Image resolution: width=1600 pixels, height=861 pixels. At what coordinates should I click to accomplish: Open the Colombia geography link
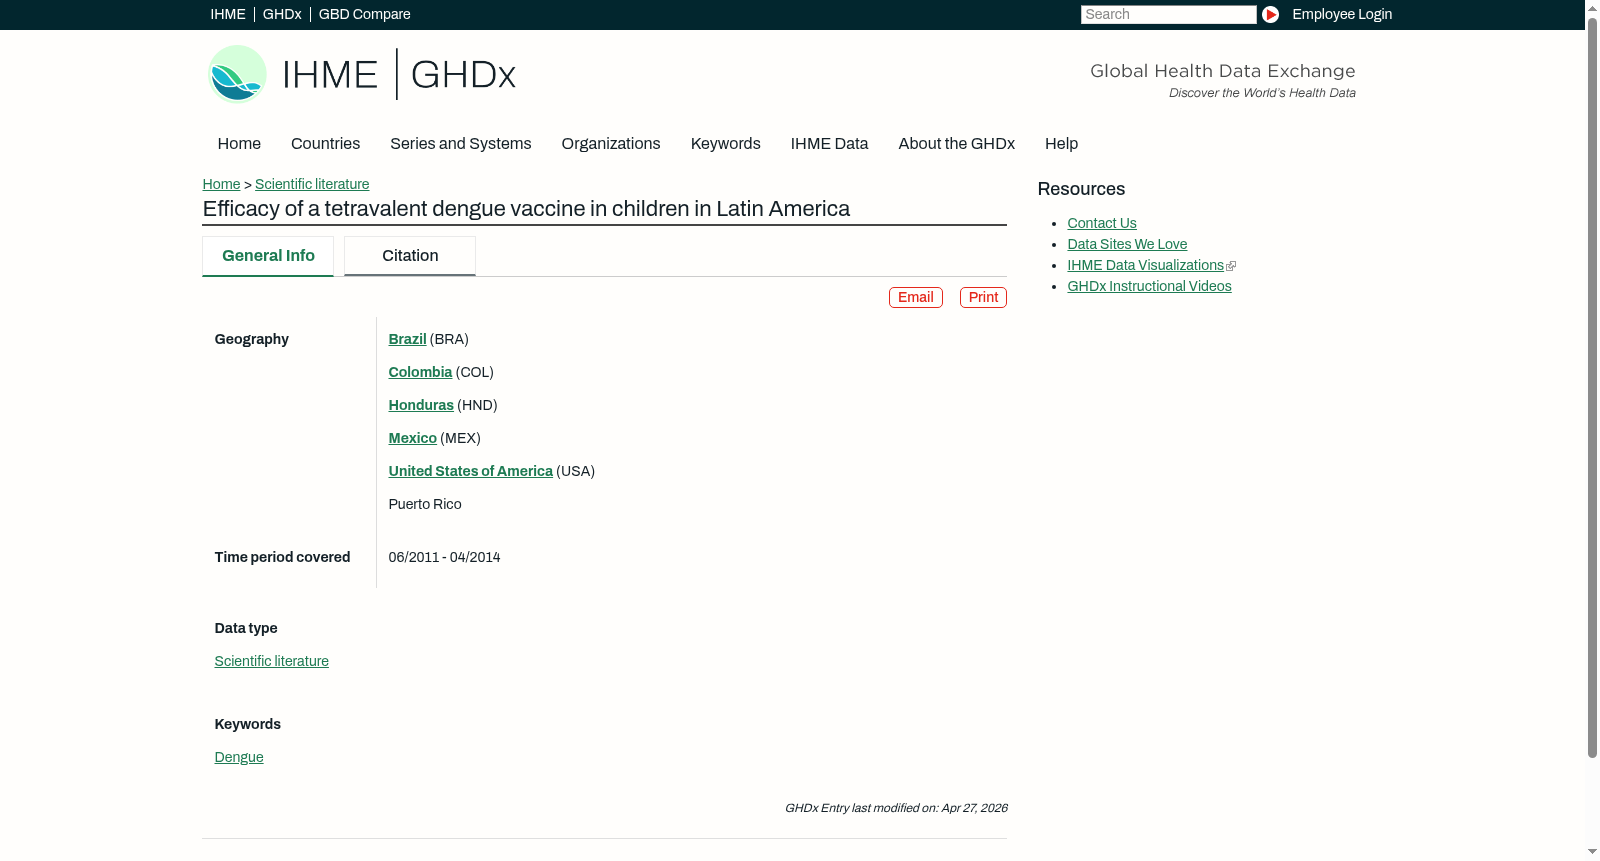tap(420, 372)
